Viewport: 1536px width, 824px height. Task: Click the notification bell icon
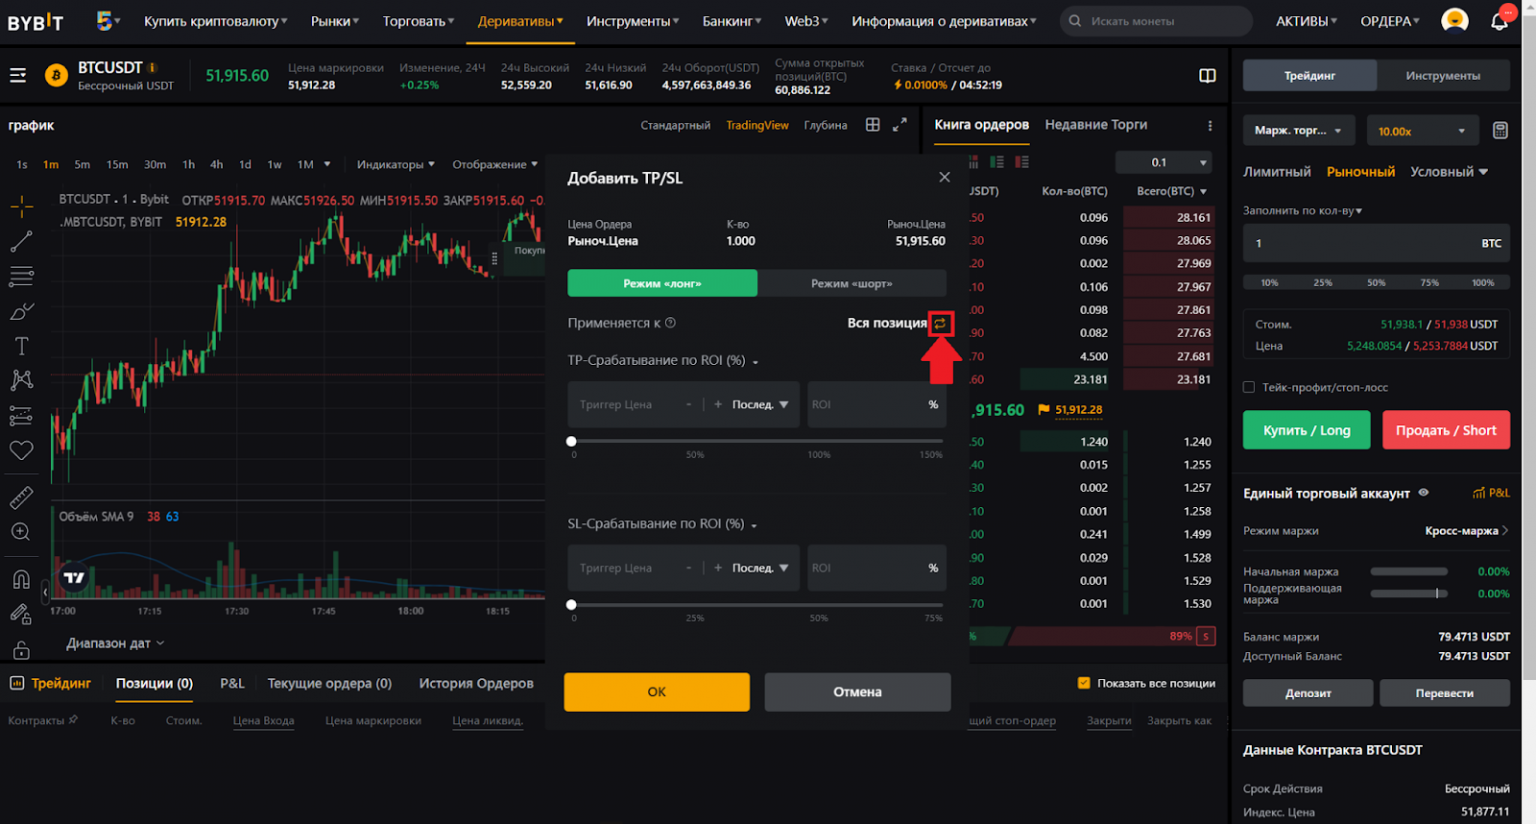1498,21
